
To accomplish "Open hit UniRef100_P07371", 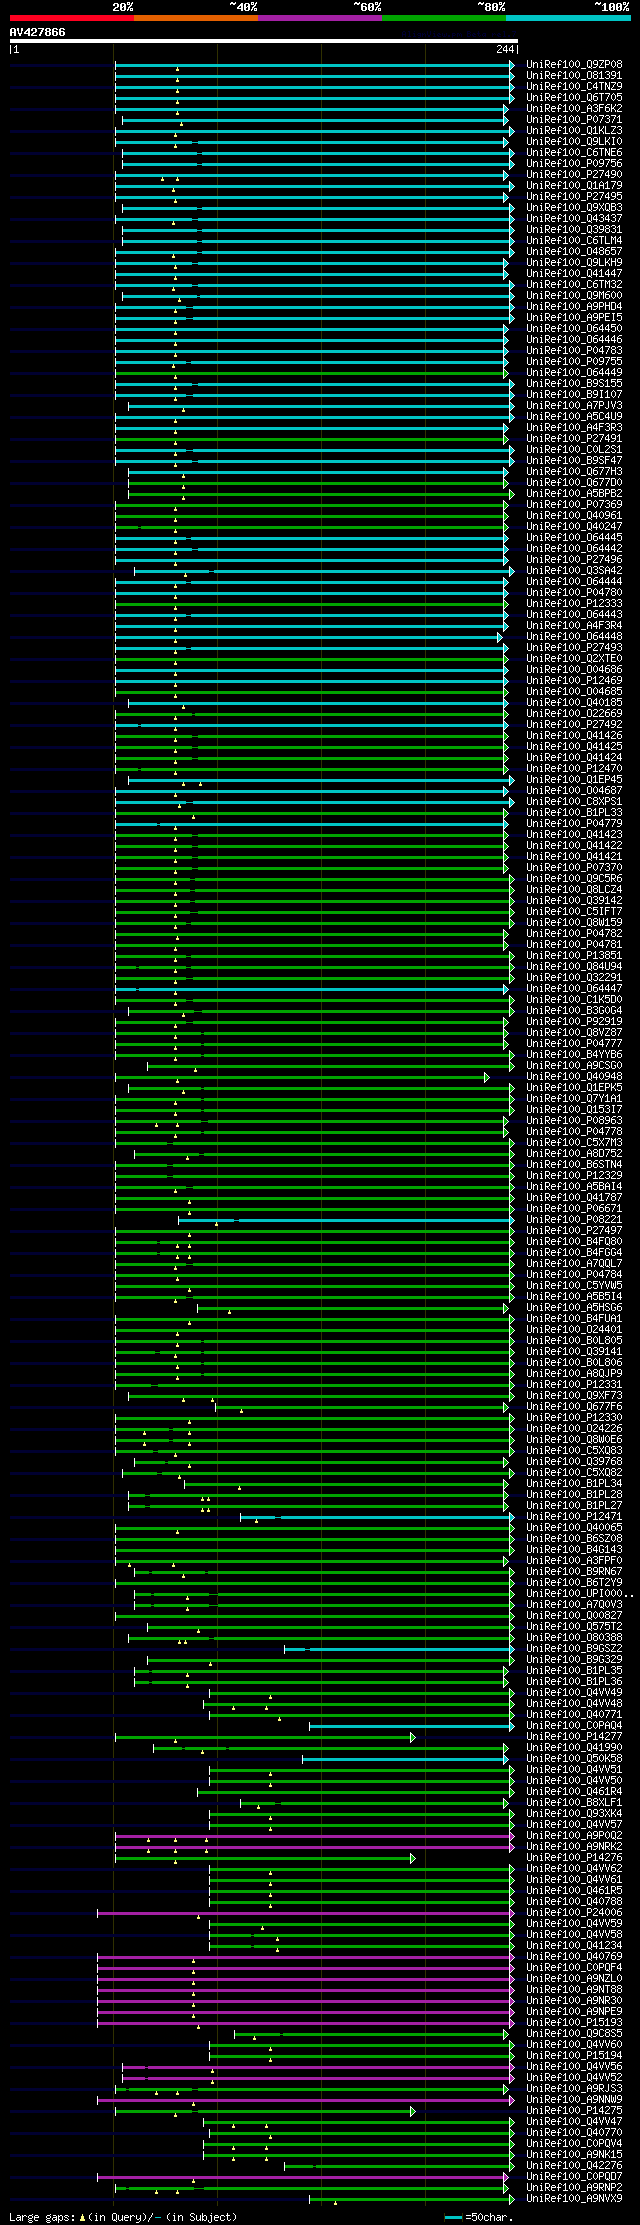I will point(574,120).
